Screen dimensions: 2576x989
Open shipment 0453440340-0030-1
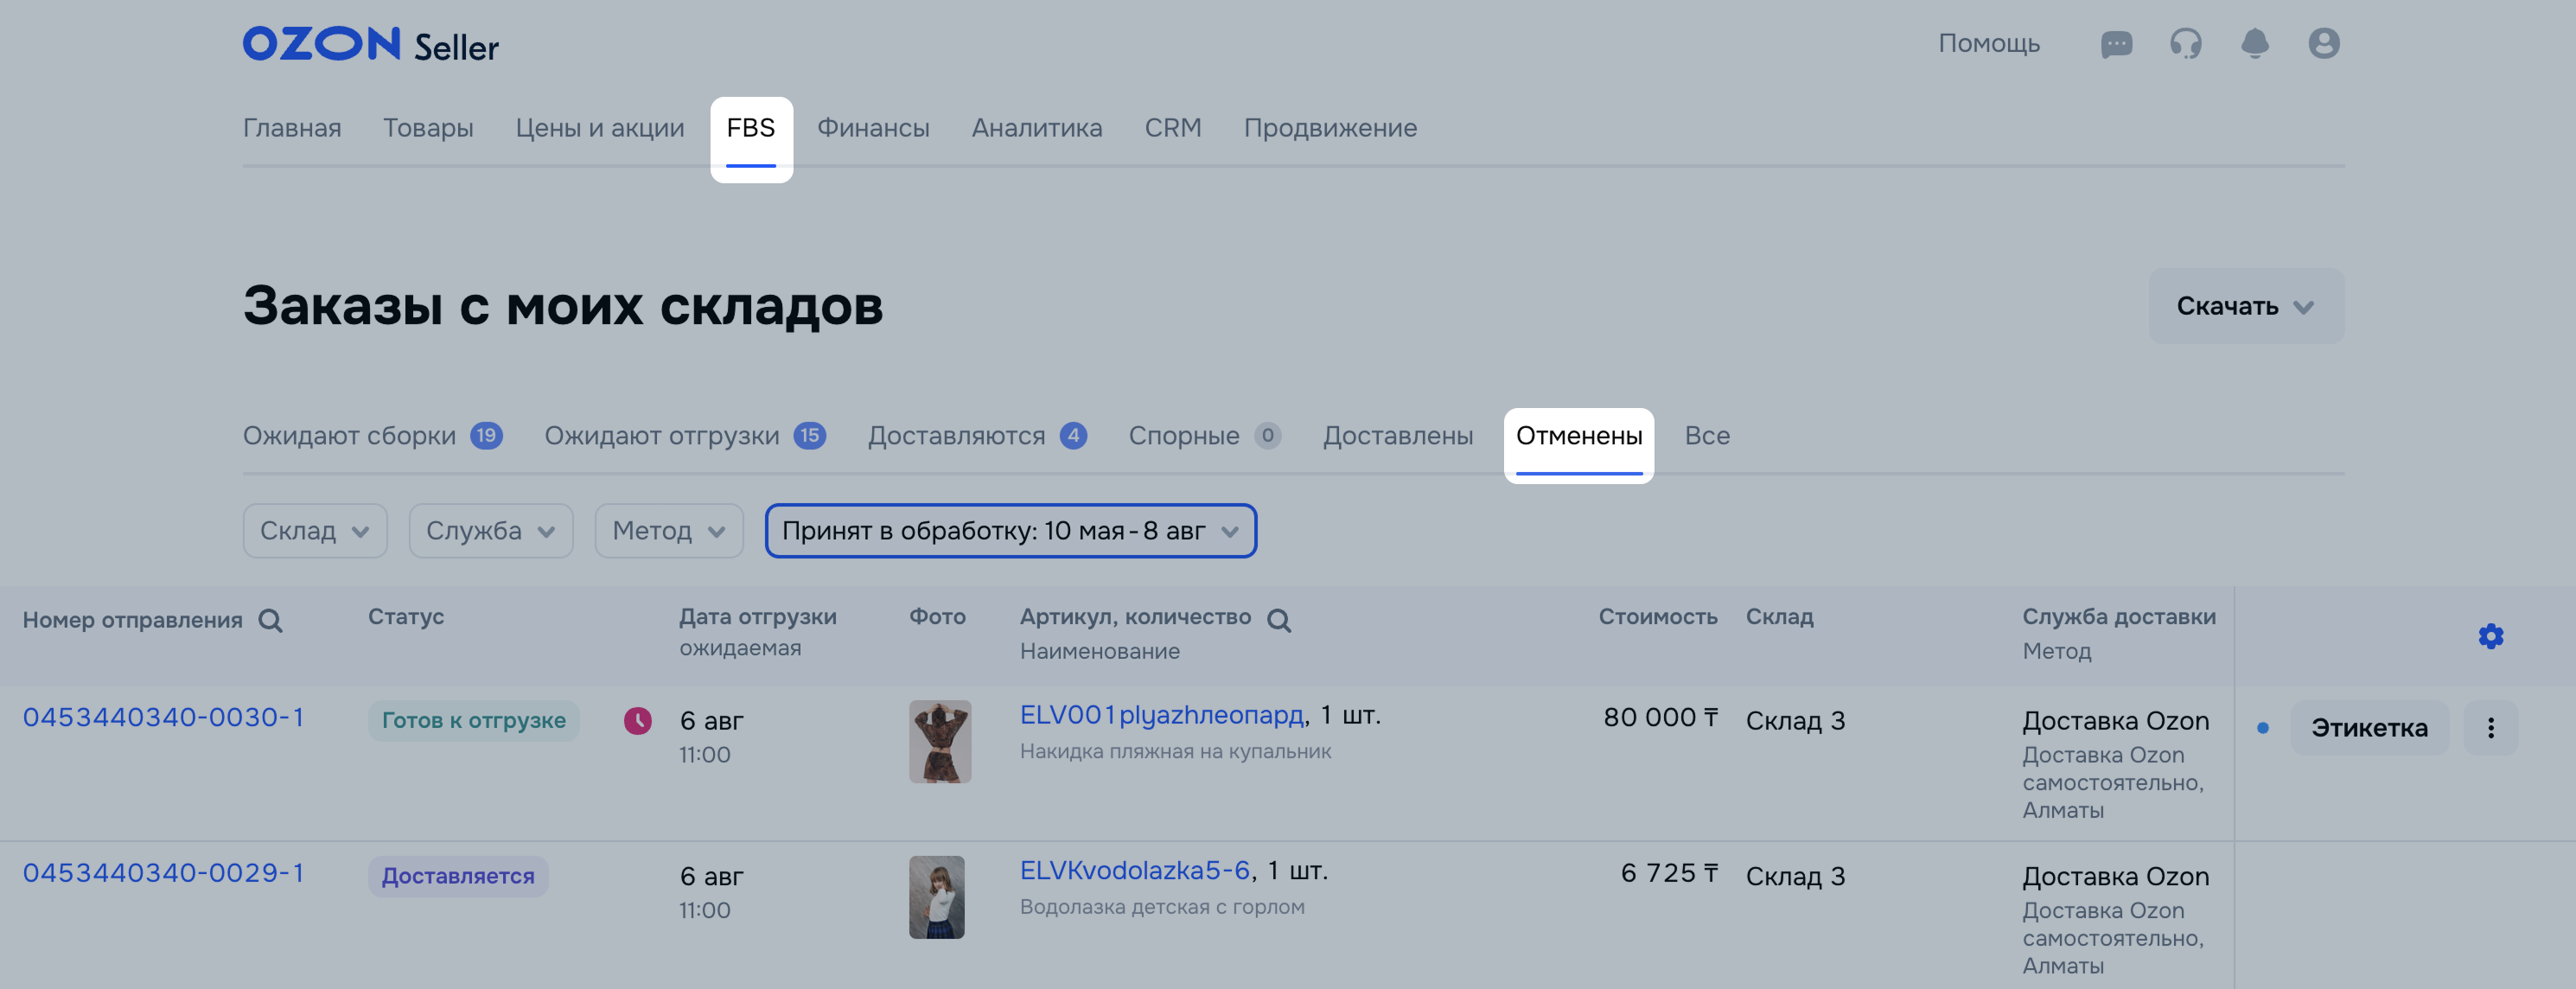point(163,718)
